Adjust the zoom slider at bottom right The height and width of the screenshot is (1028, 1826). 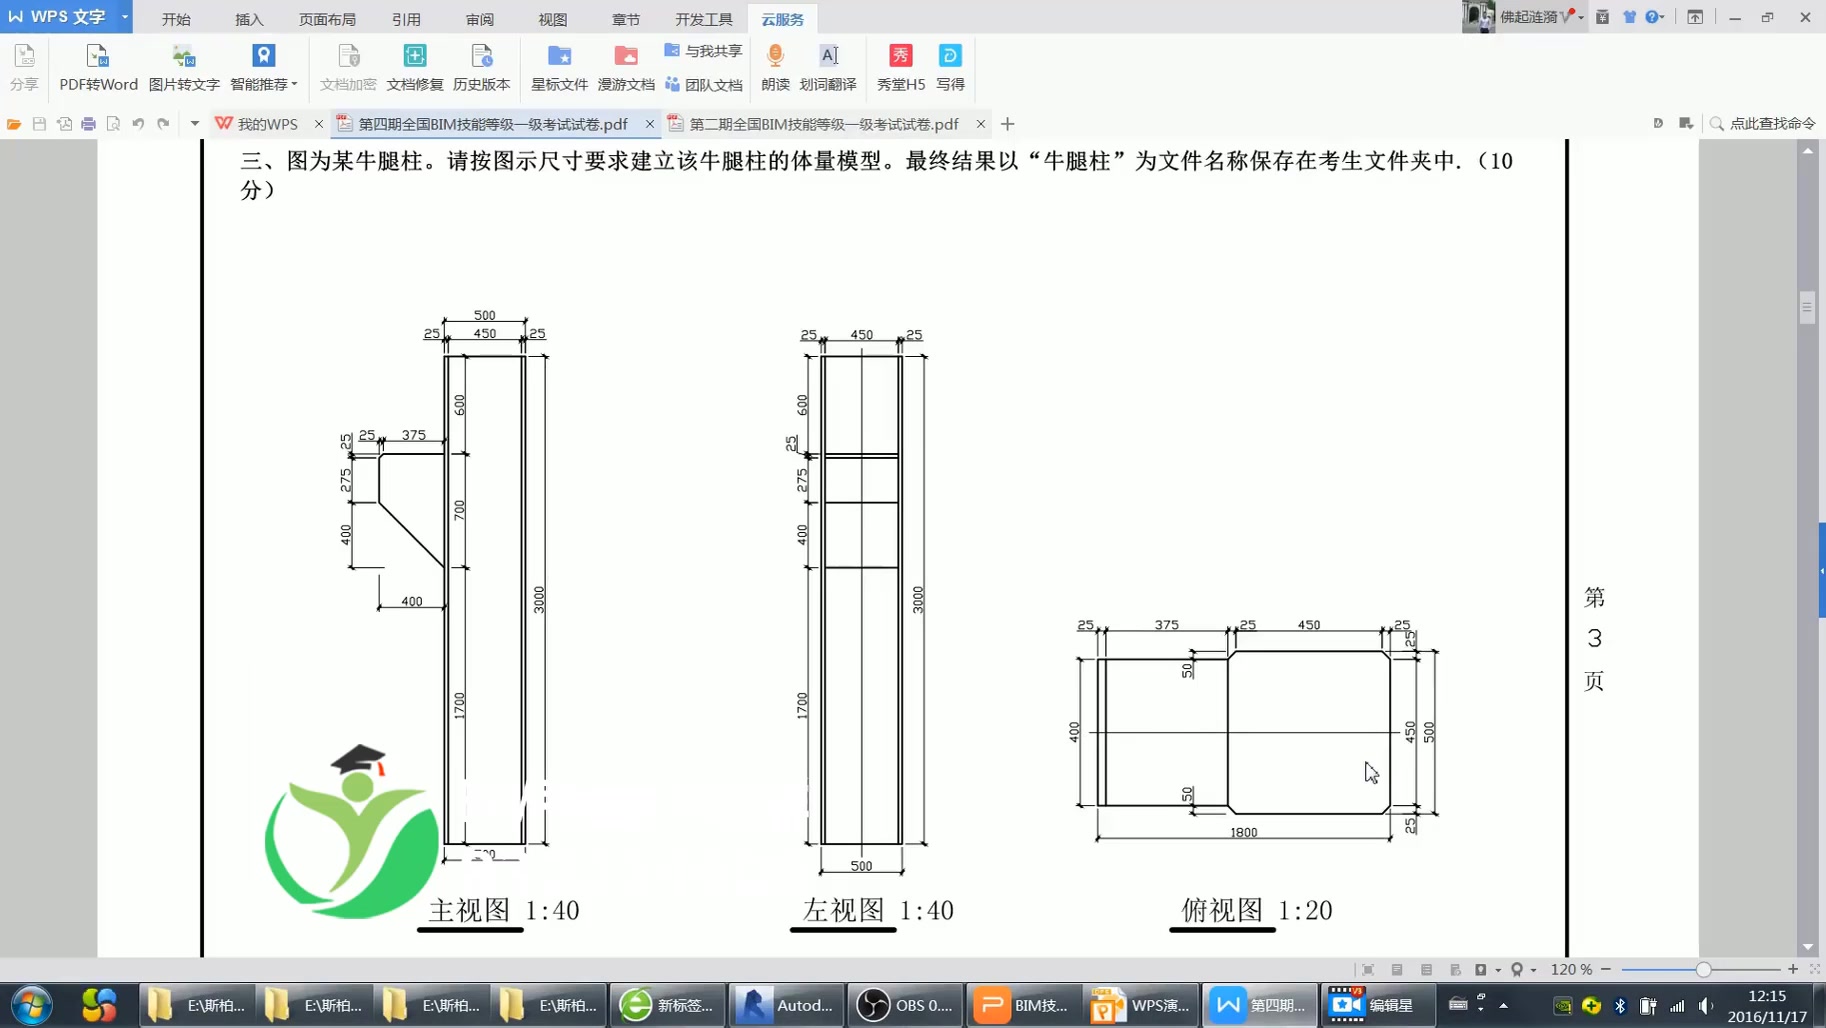pyautogui.click(x=1705, y=969)
